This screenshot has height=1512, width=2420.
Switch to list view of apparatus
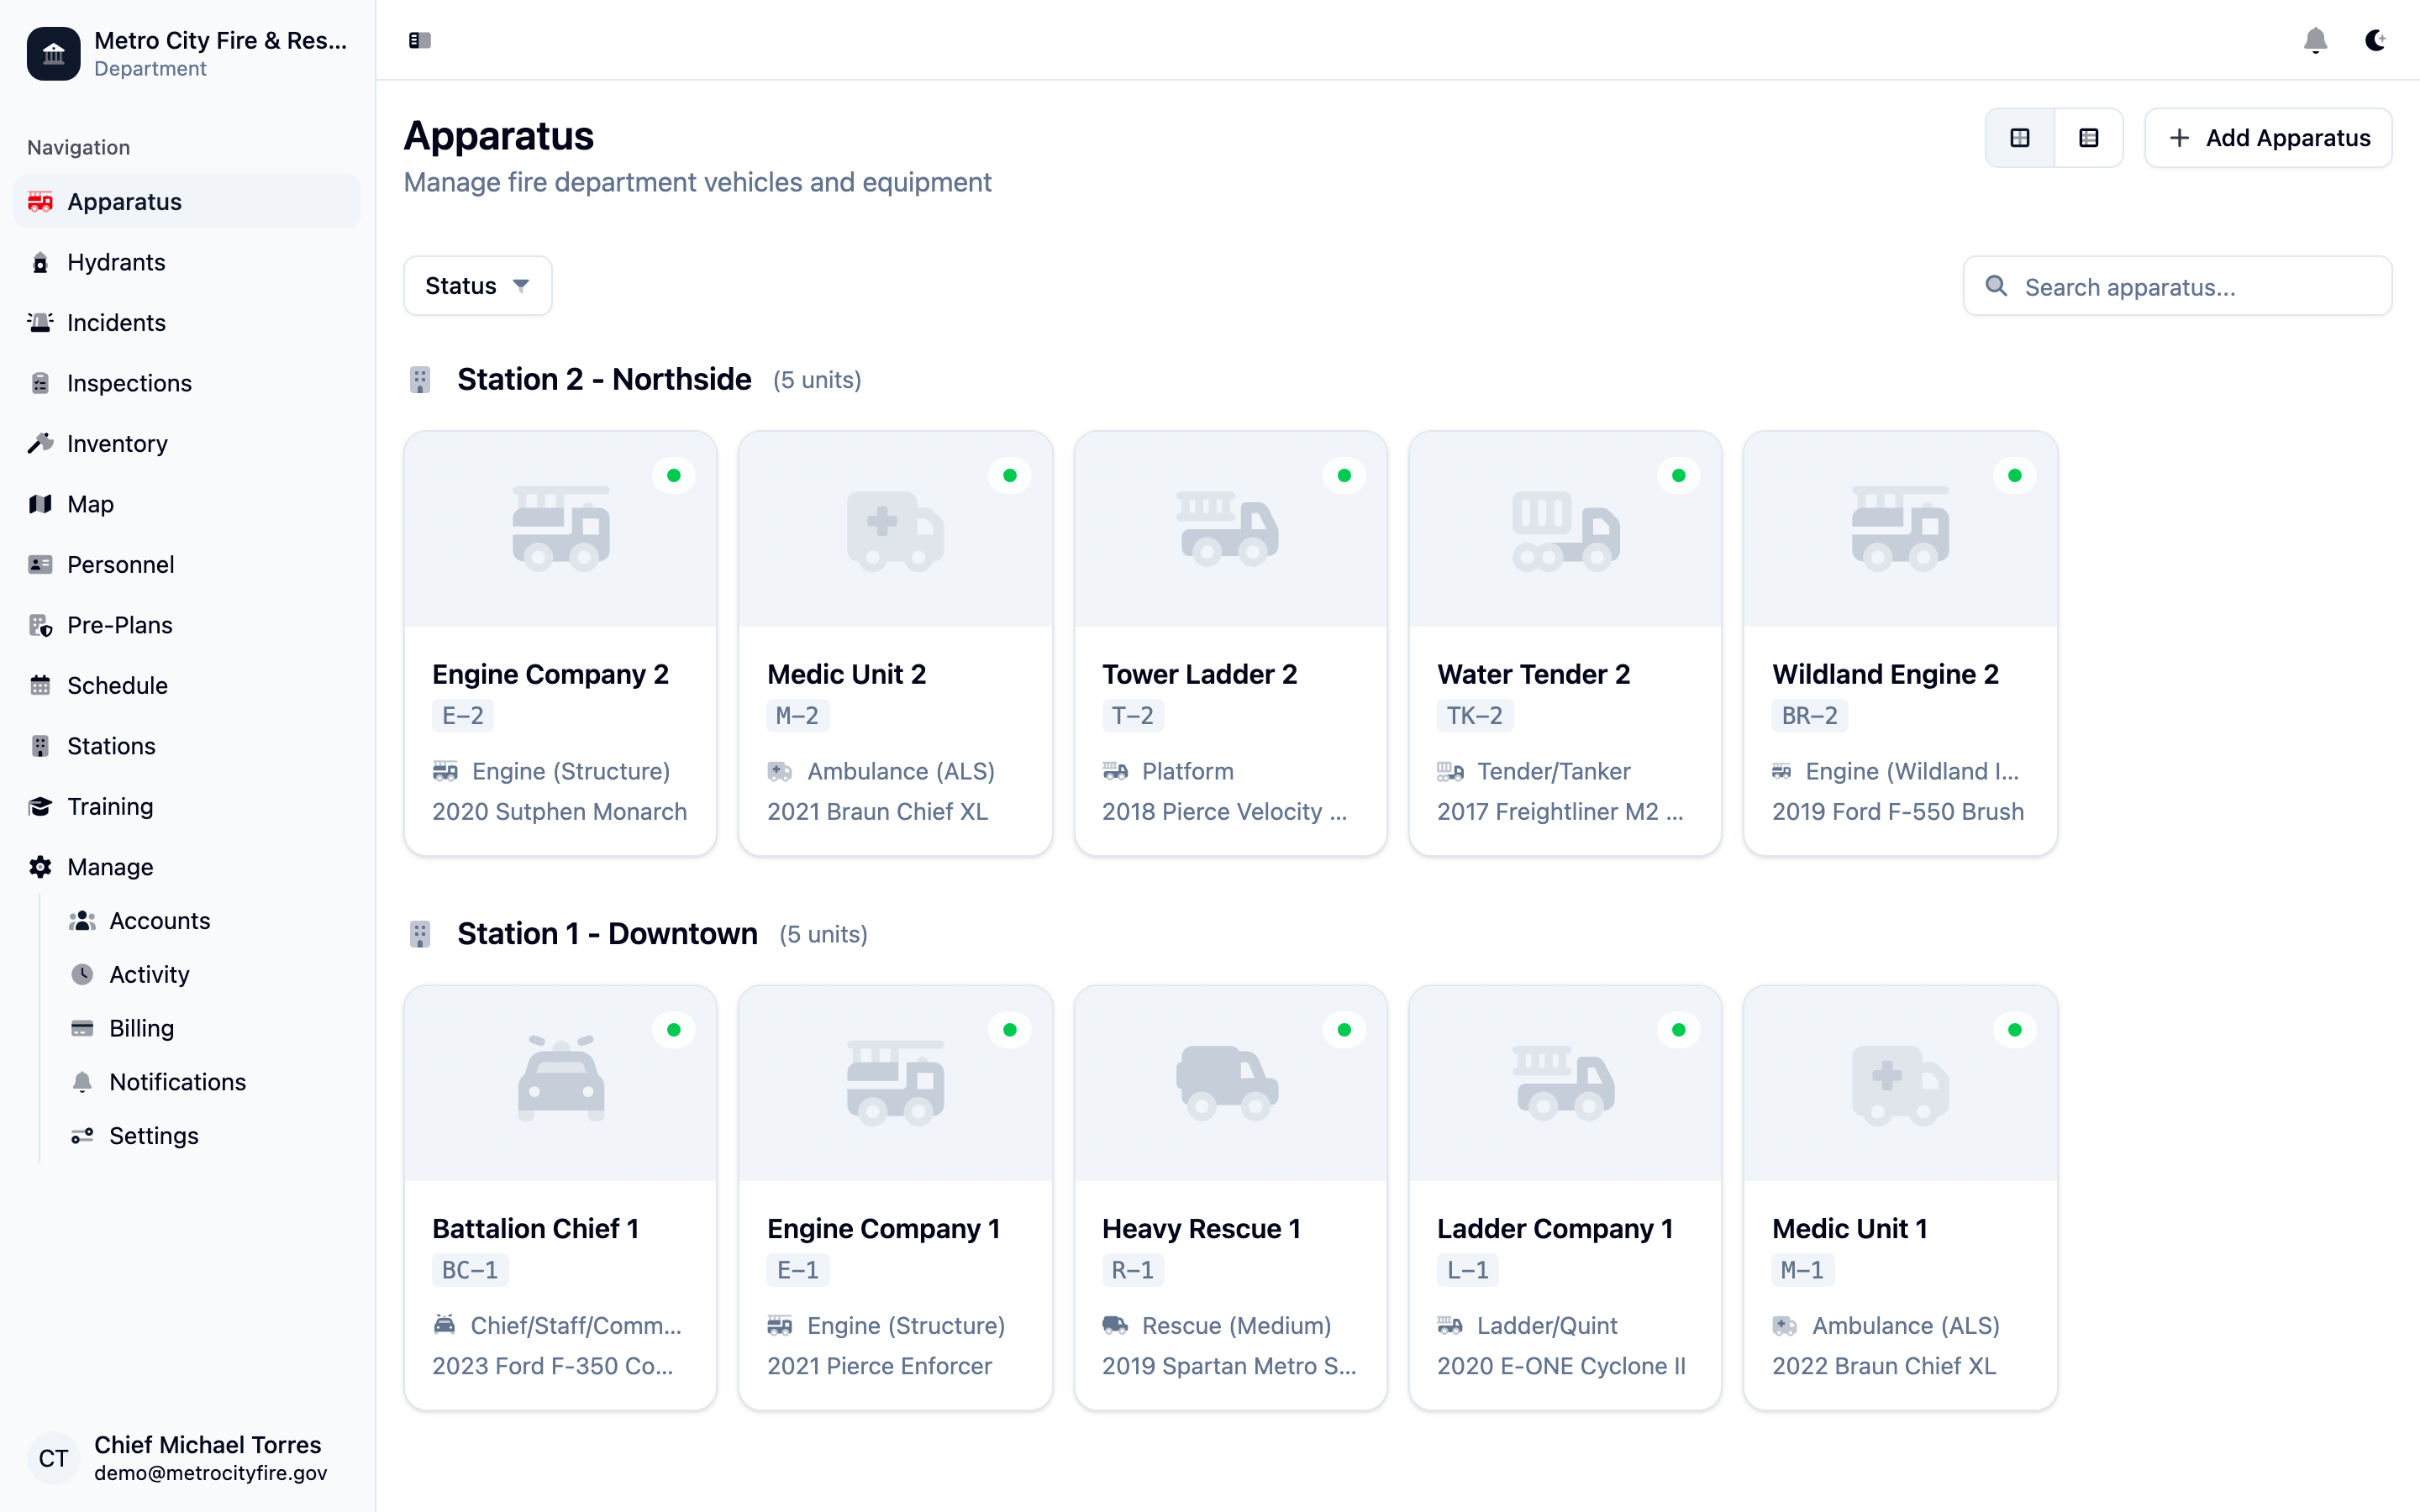(2089, 137)
